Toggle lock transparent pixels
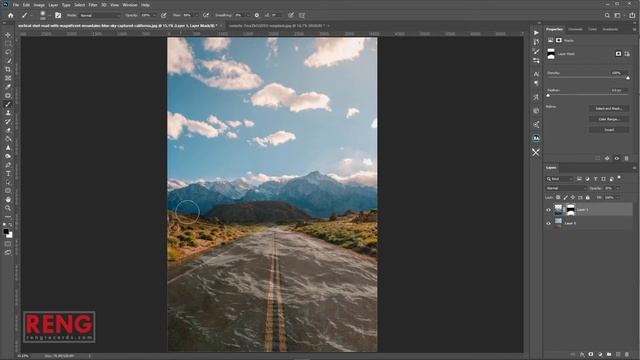 click(x=558, y=198)
